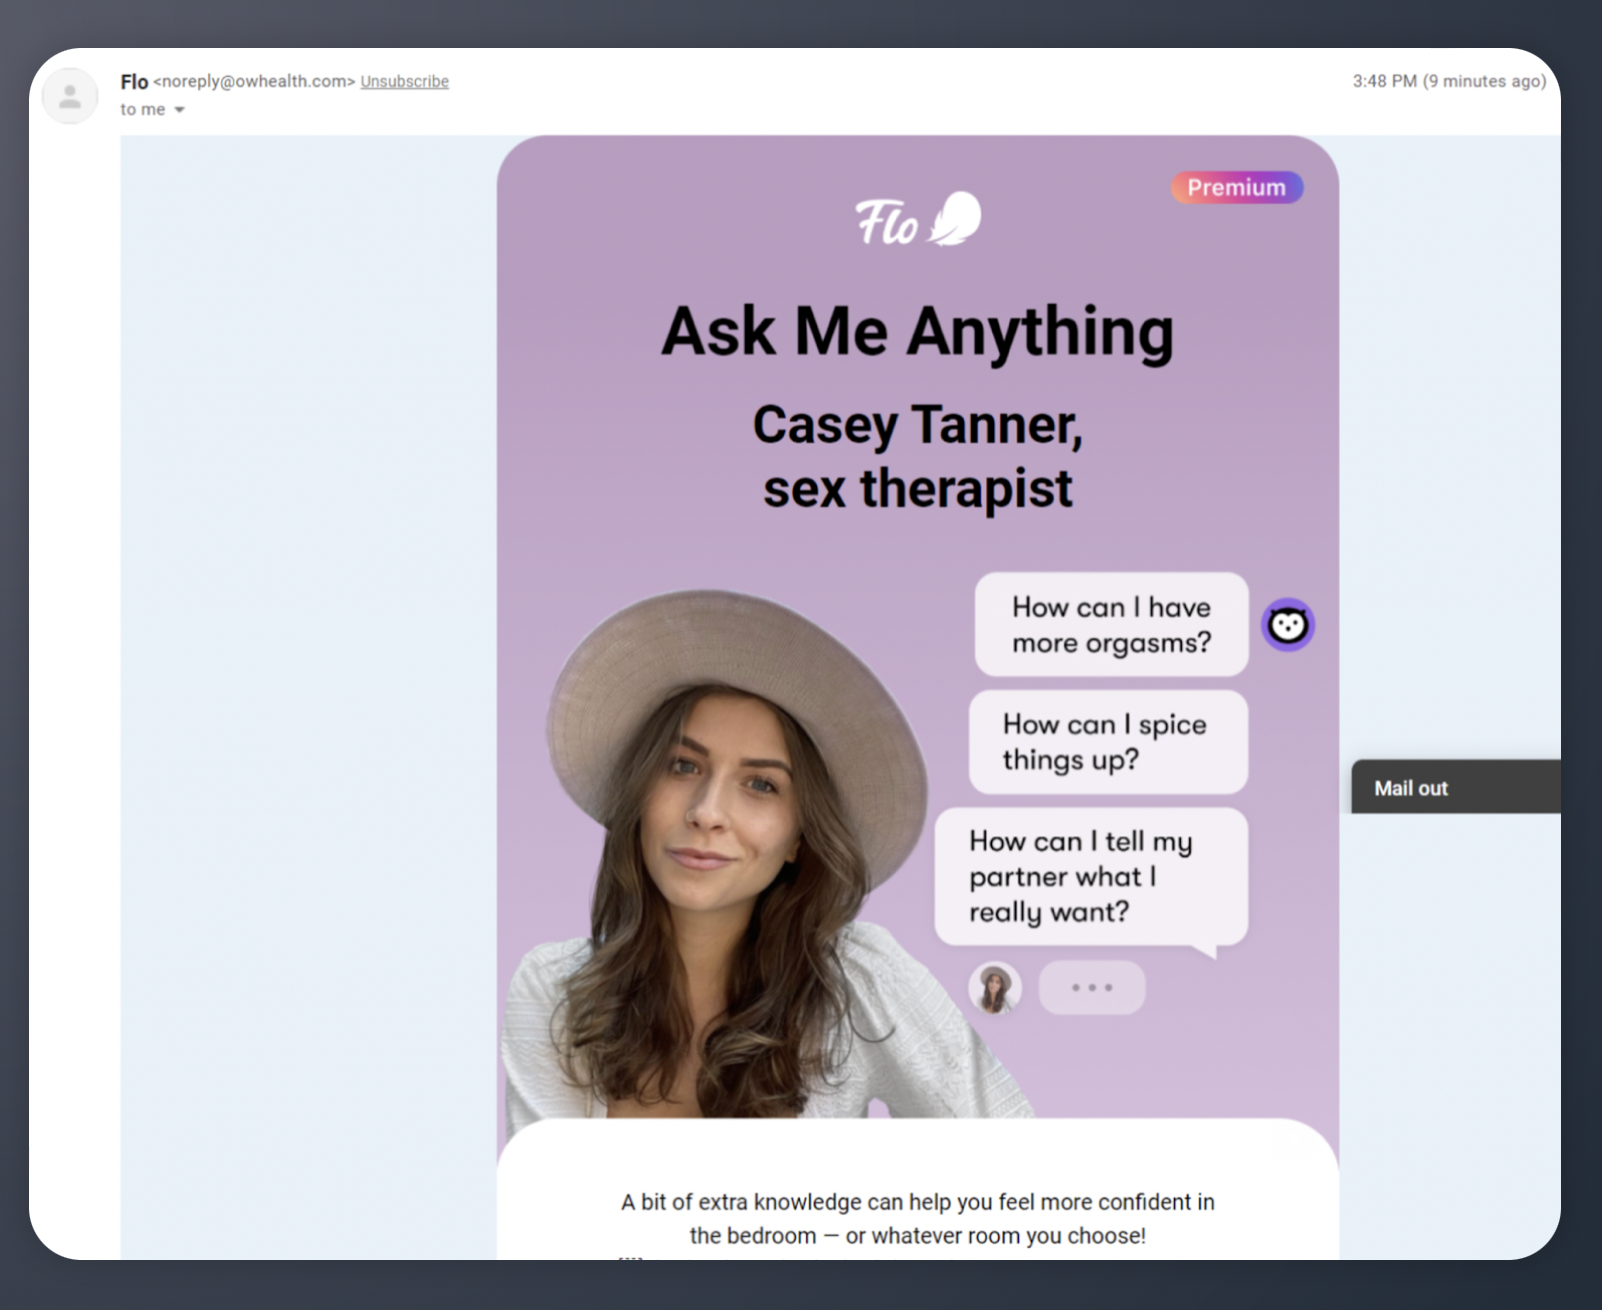
Task: Click the "A bit of extra knowledge" paragraph
Action: click(917, 1218)
